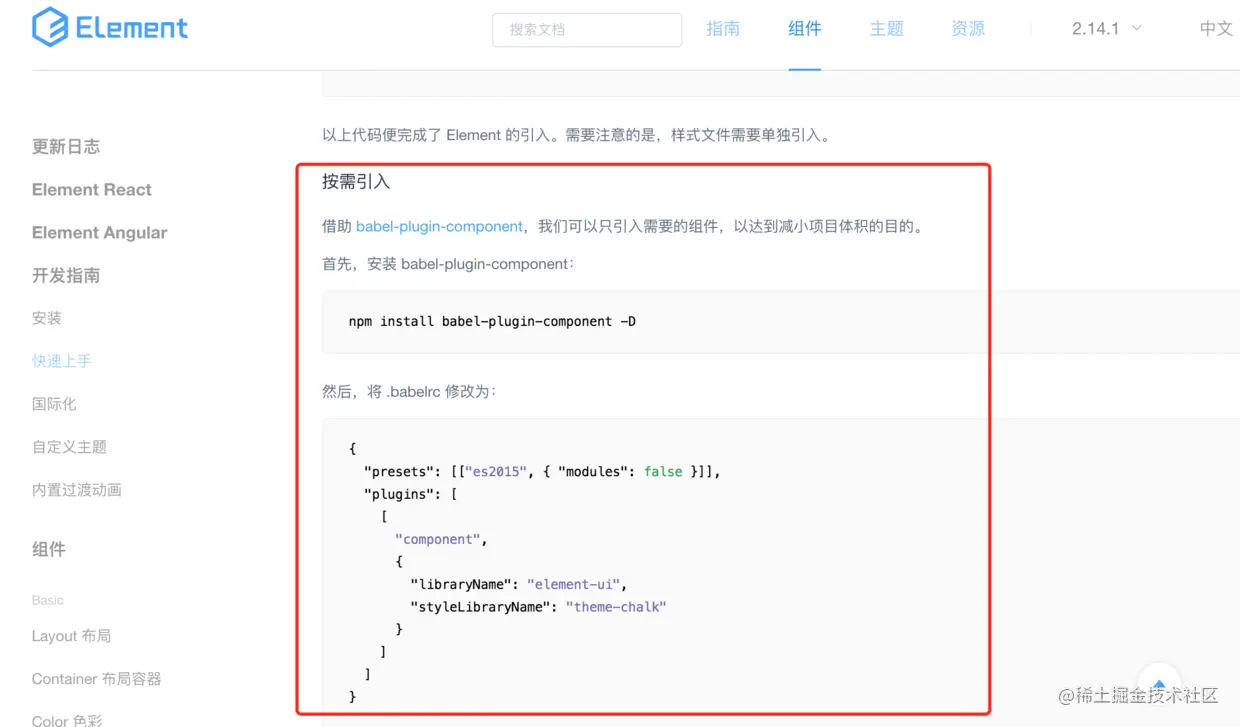Click the "styleLibraryName": "theme-chalk" line
The width and height of the screenshot is (1240, 727).
pyautogui.click(x=538, y=607)
